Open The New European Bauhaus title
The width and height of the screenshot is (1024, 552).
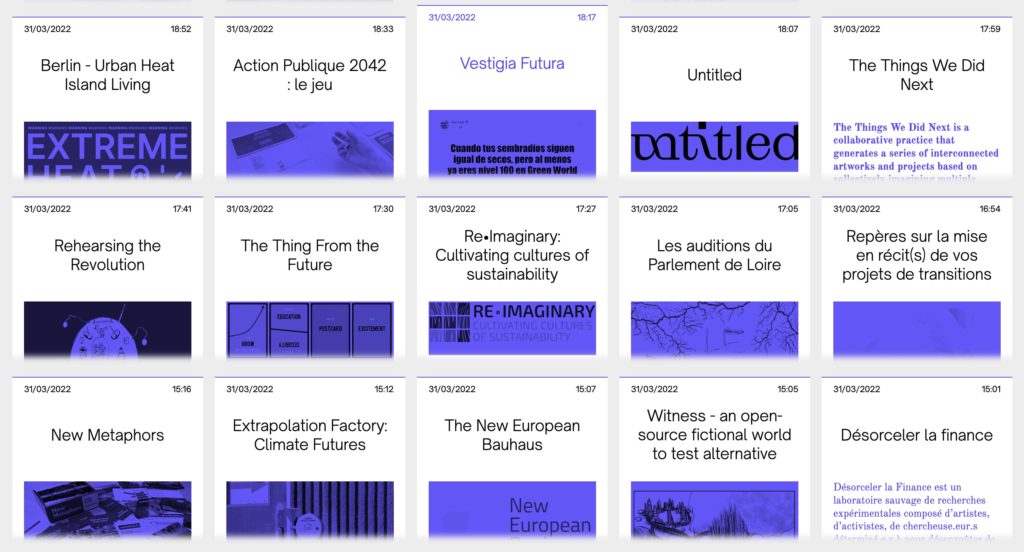click(512, 435)
